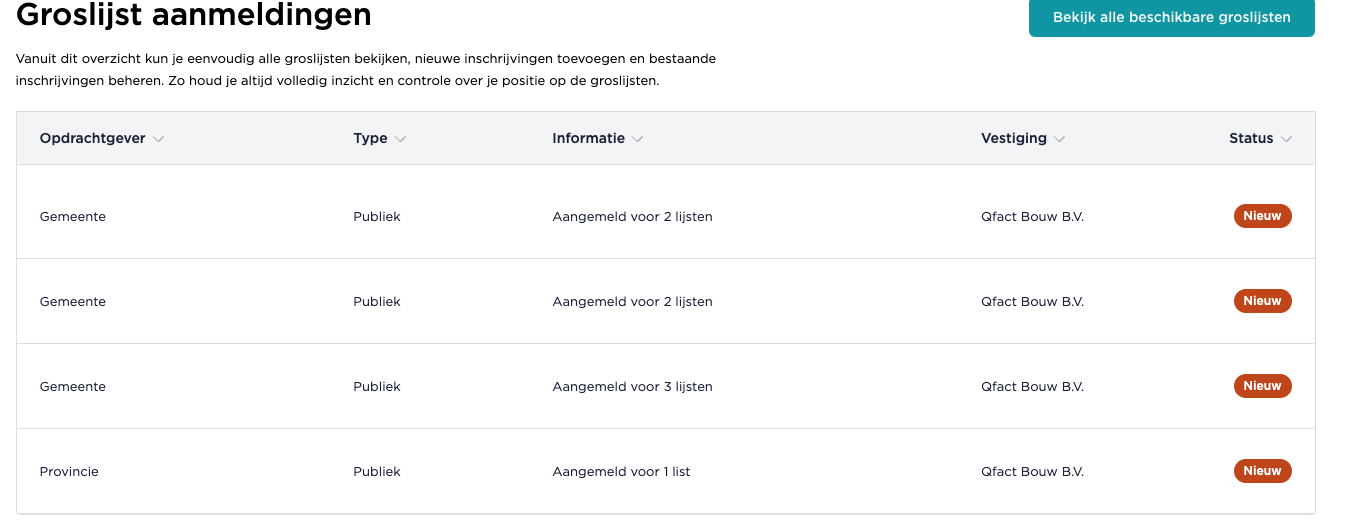
Task: Select the 'Aangemeld voor 3 lijsten' cell
Action: [x=632, y=387]
